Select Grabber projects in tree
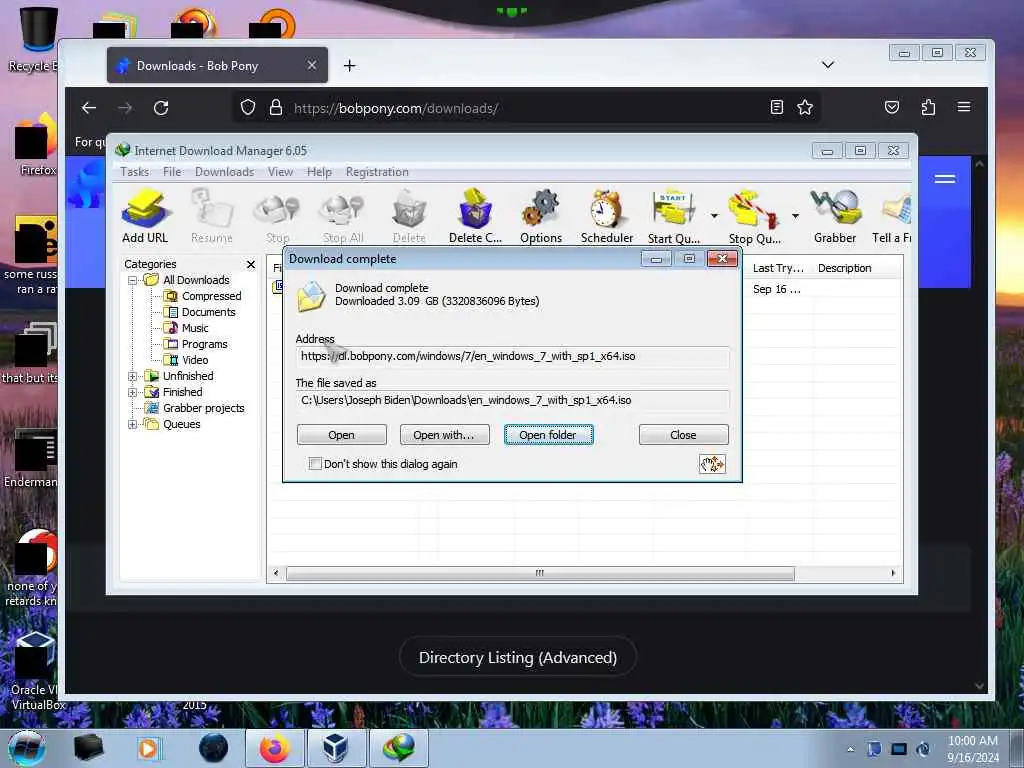Image resolution: width=1024 pixels, height=768 pixels. point(203,408)
